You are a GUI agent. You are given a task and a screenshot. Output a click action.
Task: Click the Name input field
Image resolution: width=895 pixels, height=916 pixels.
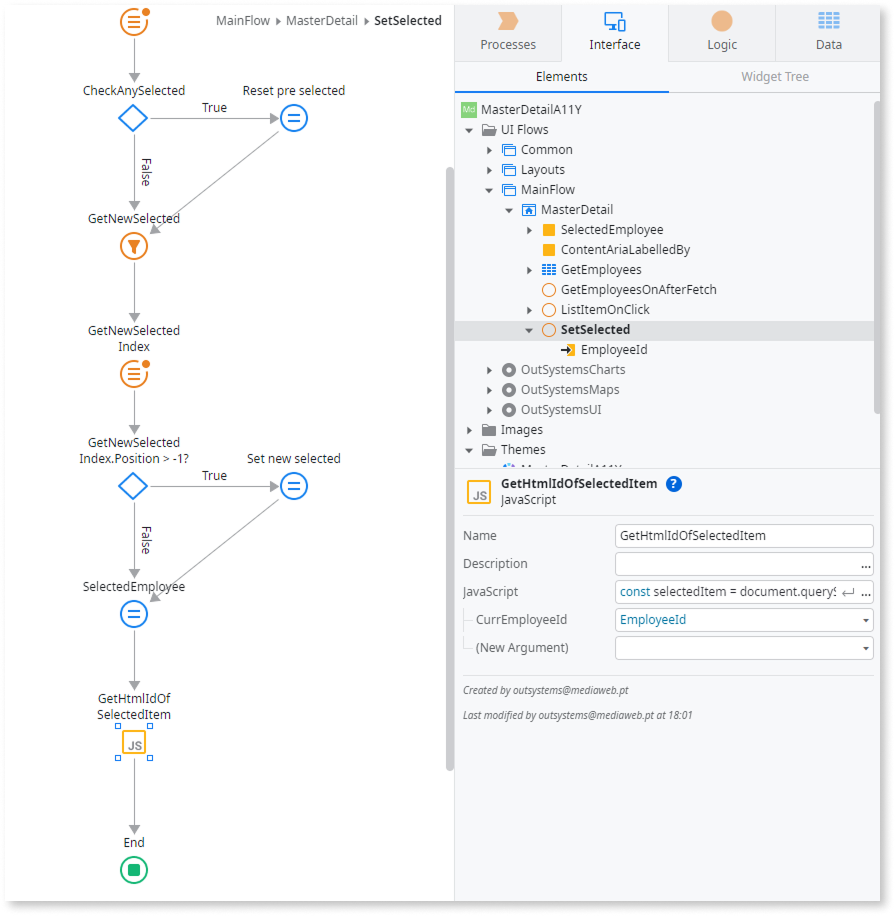744,536
